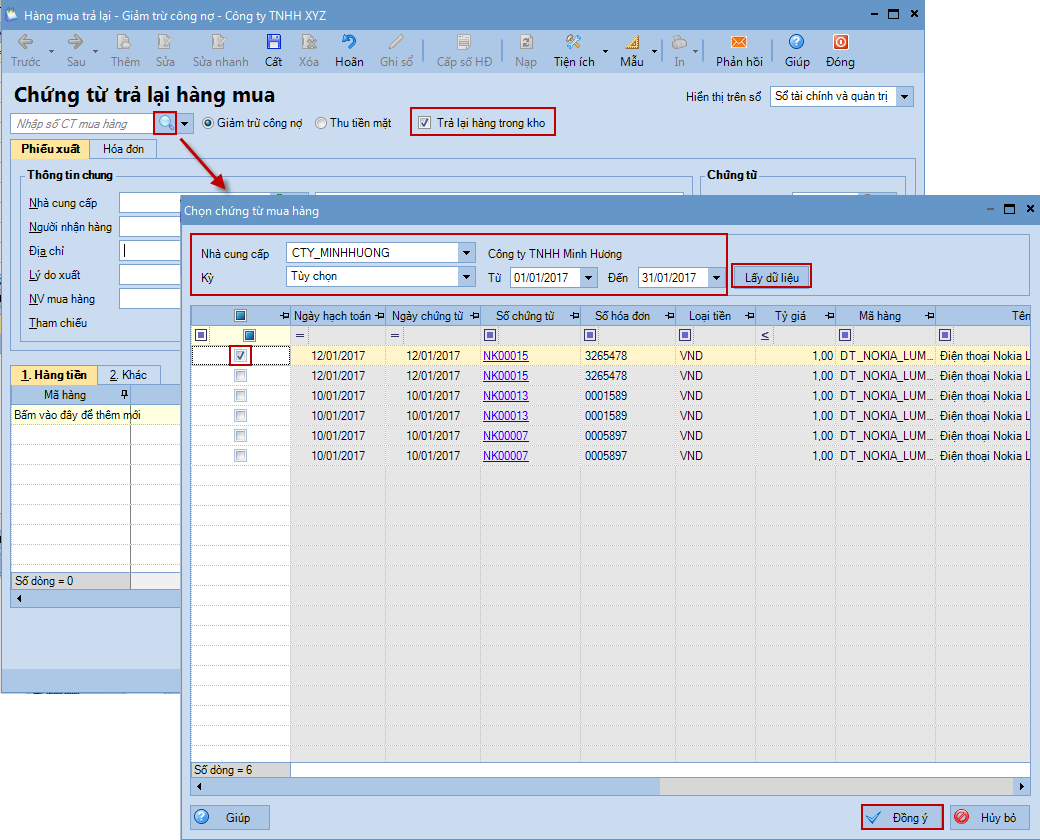Open the Đến date picker dropdown

[716, 277]
